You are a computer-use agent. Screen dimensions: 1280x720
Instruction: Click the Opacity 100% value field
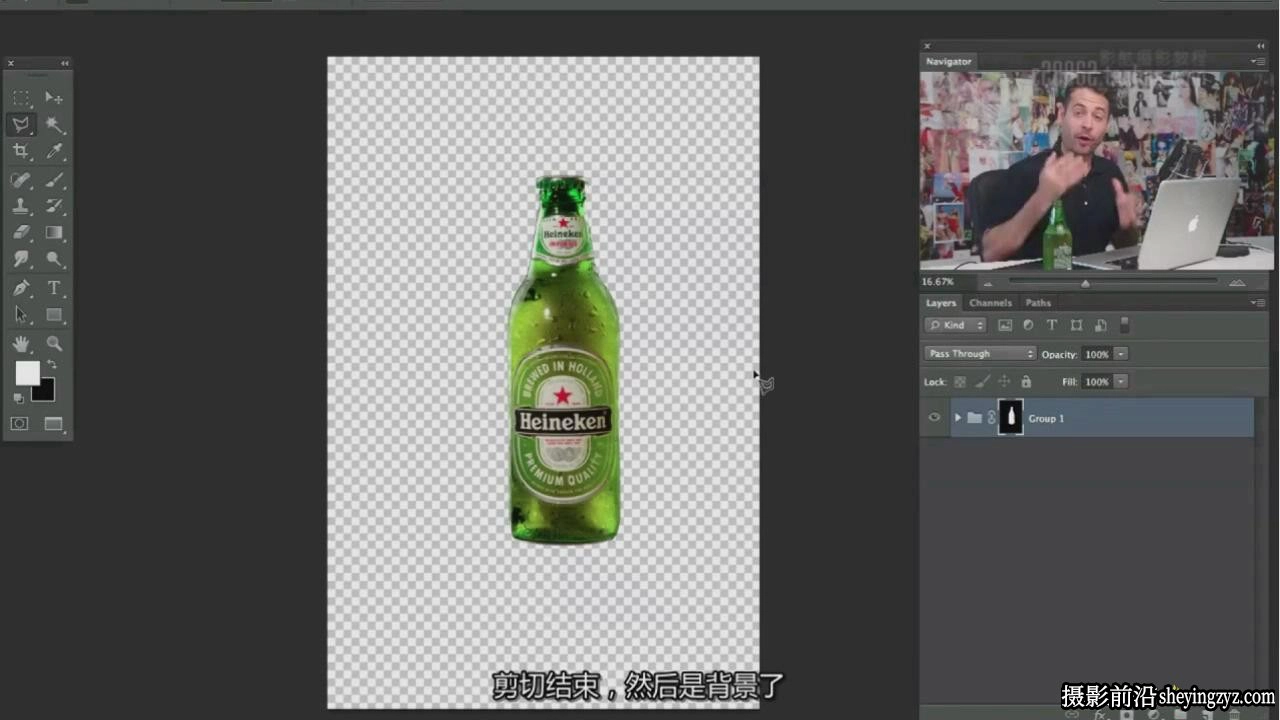pos(1097,354)
